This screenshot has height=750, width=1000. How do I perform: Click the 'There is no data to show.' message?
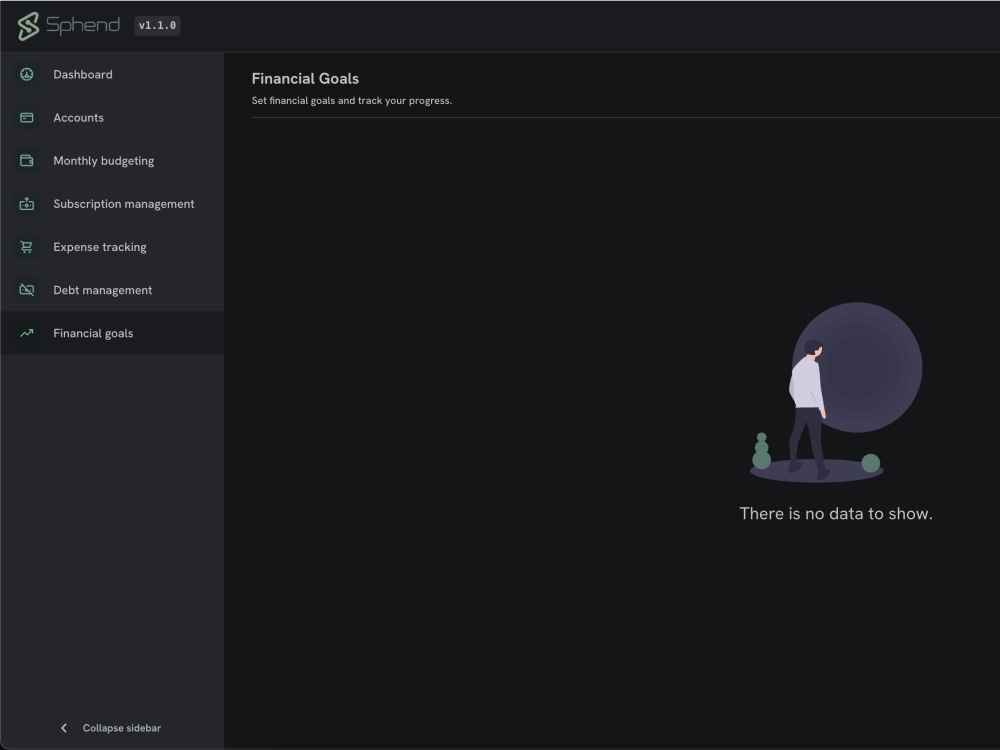point(836,514)
